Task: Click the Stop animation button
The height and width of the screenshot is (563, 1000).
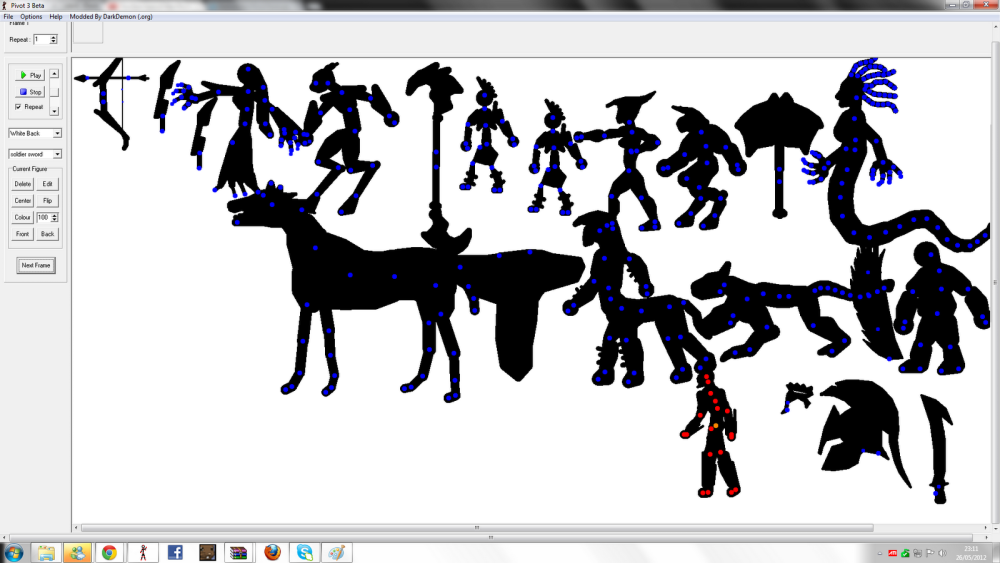Action: (x=29, y=92)
